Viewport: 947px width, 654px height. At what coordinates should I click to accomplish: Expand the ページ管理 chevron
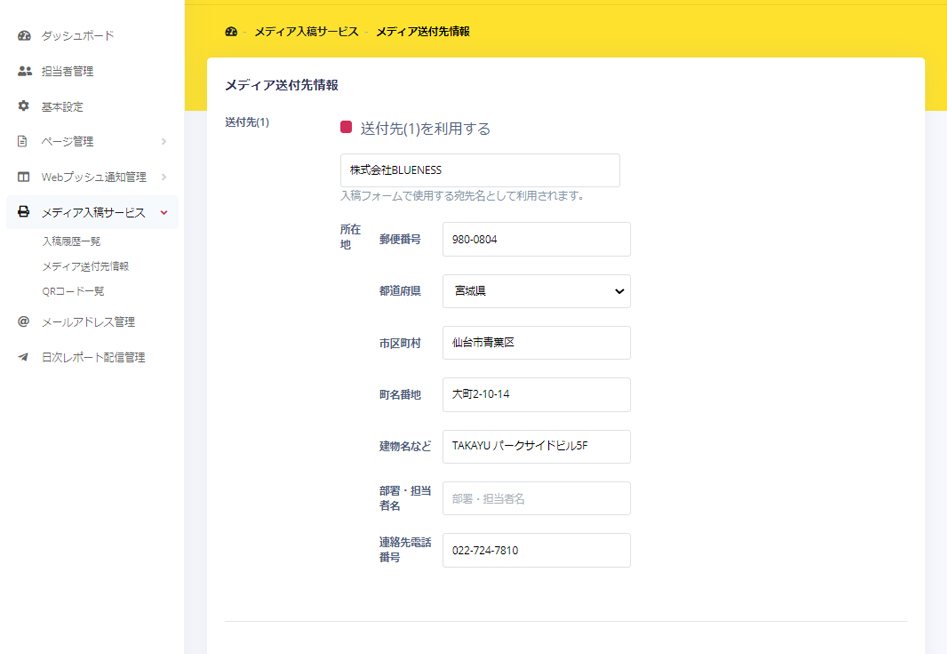click(x=164, y=141)
